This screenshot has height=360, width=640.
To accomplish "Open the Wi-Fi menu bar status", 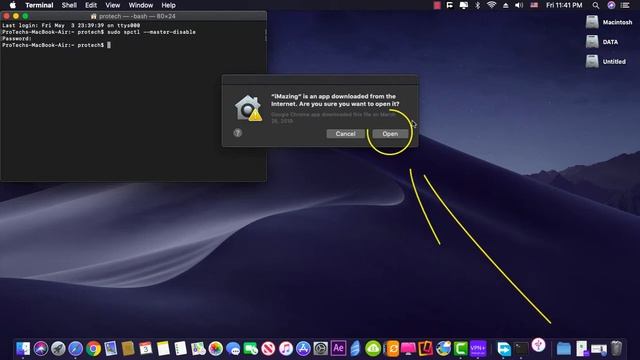I will (x=491, y=5).
